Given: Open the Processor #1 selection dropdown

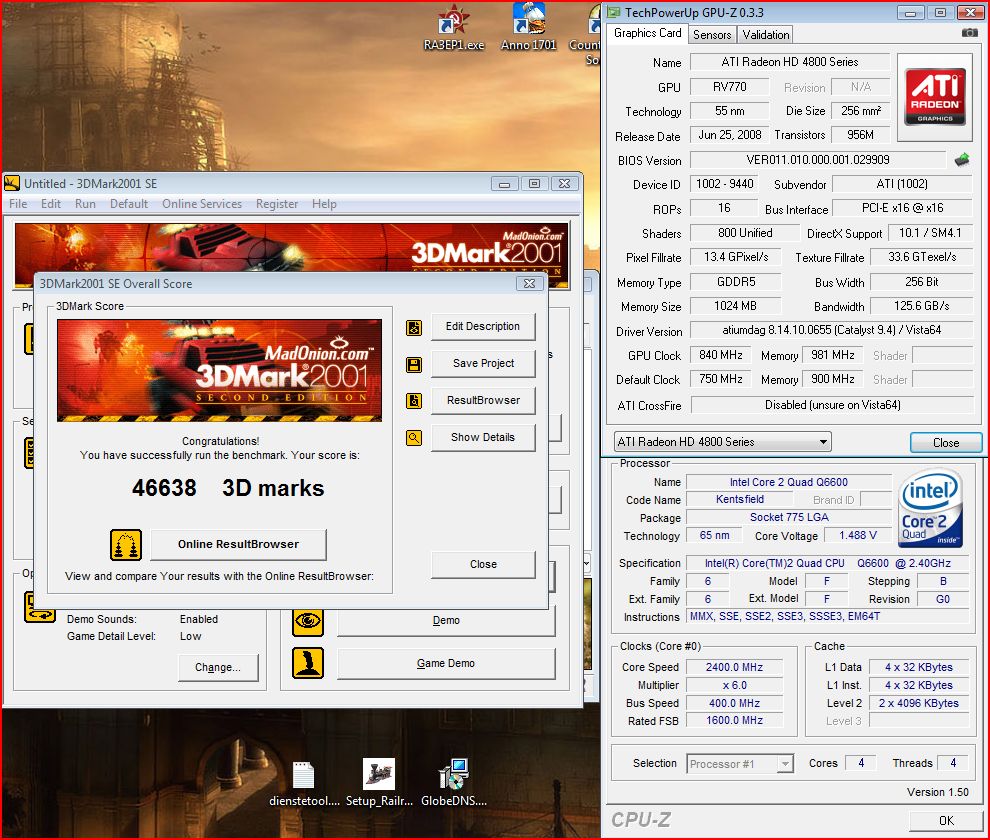Looking at the screenshot, I should pyautogui.click(x=739, y=764).
